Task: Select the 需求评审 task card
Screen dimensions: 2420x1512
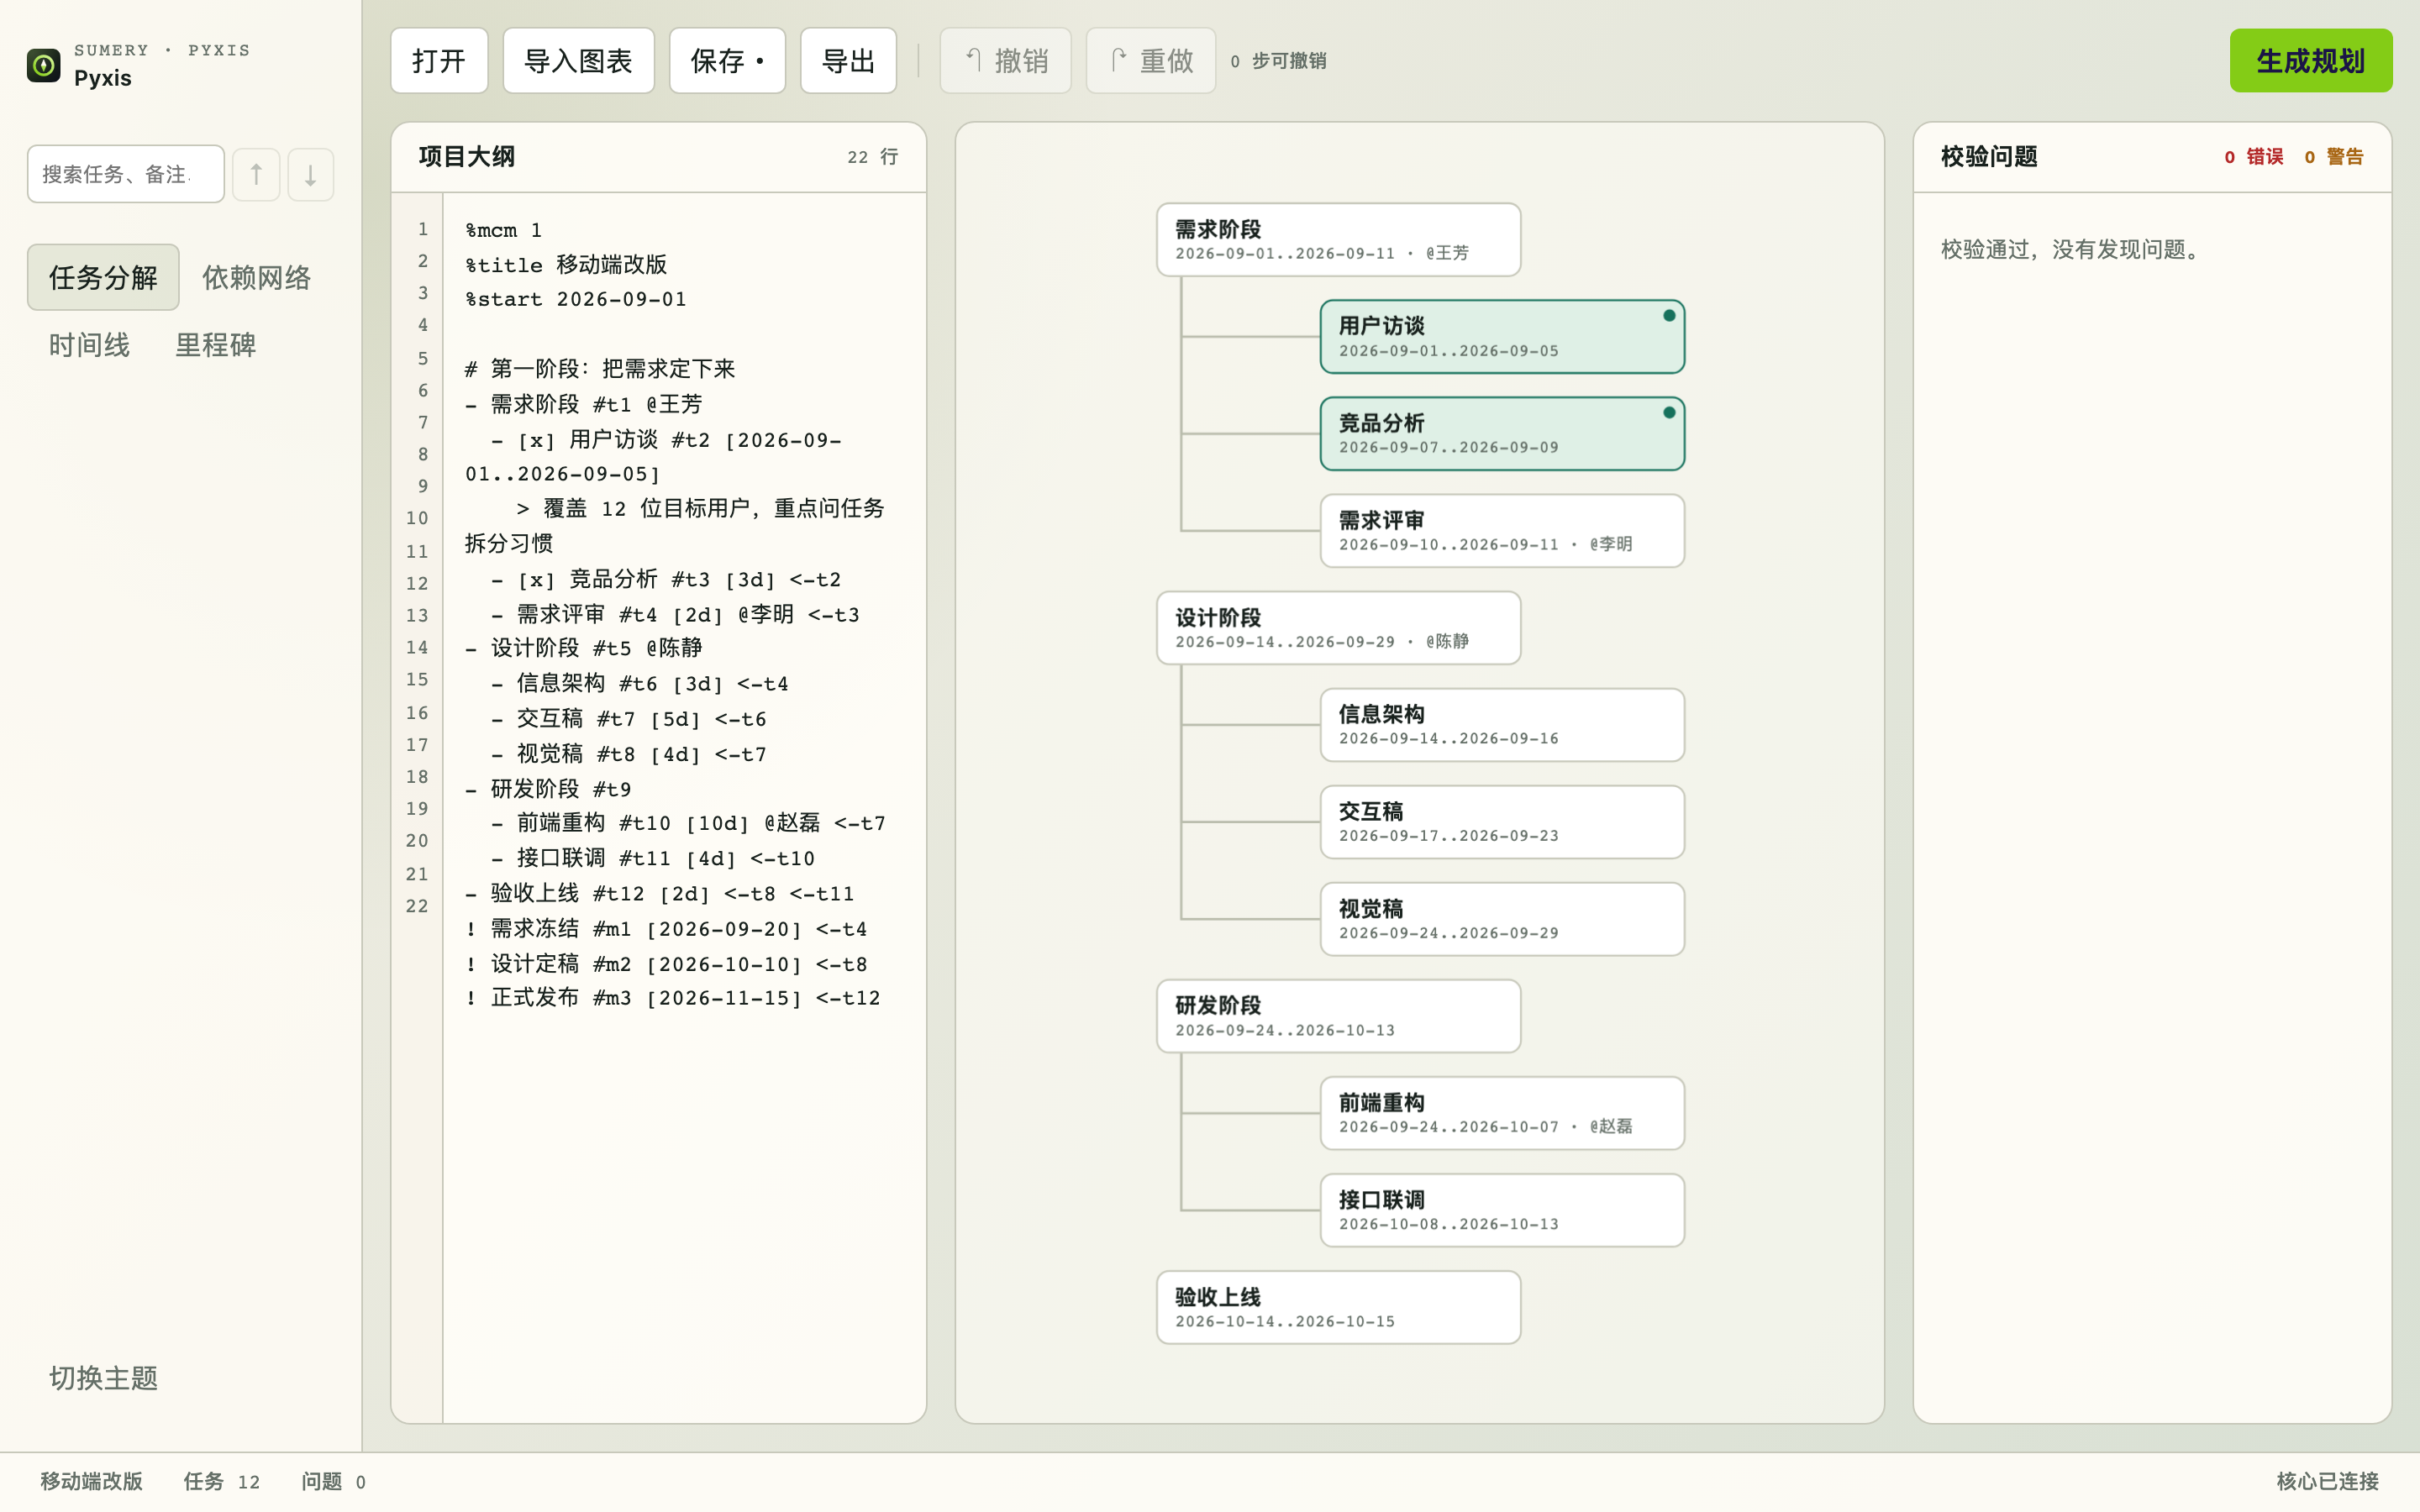Action: pos(1502,531)
